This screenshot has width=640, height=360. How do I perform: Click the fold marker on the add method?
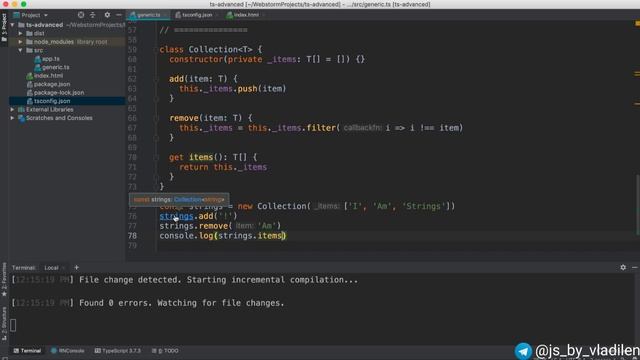[x=156, y=79]
